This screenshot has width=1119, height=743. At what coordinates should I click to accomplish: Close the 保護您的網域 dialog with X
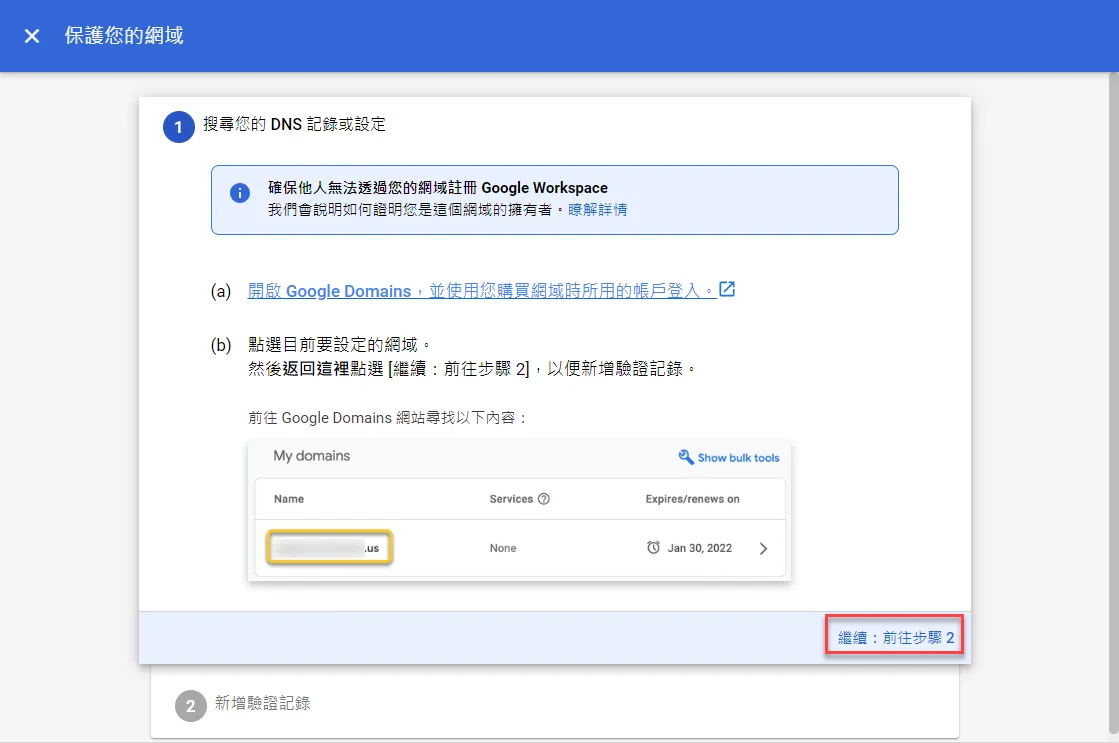click(31, 36)
